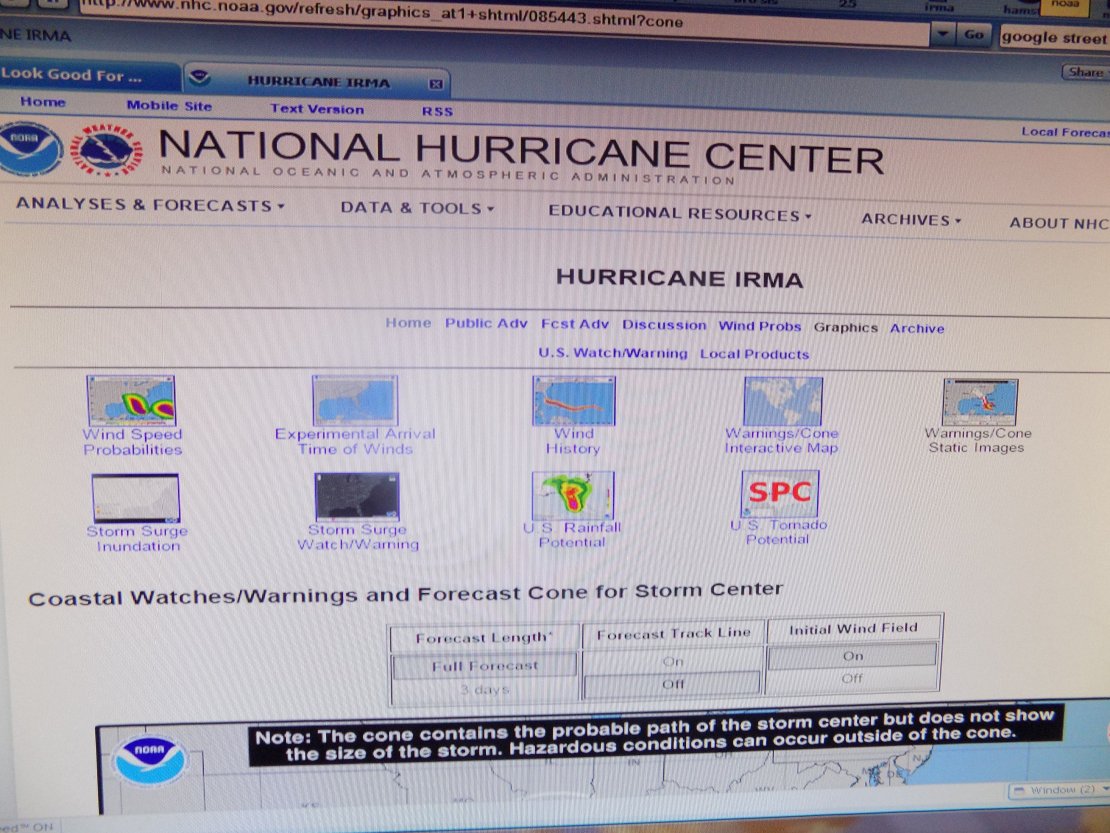Open Warnings/Cone Static Images thumbnail
The height and width of the screenshot is (833, 1110).
tap(980, 402)
